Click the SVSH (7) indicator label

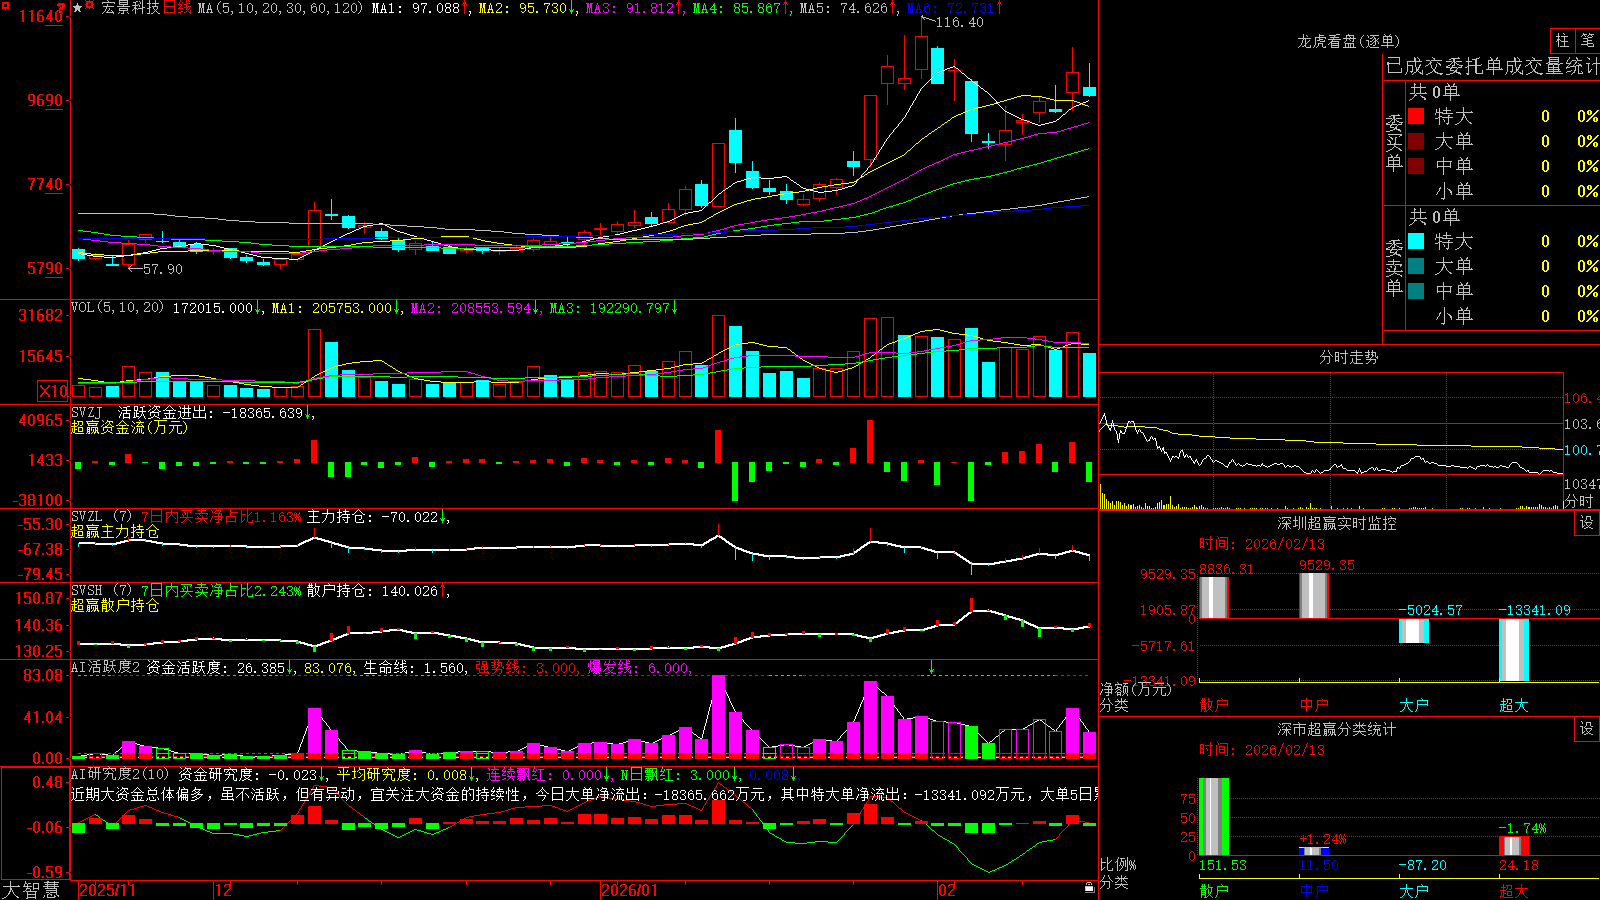coord(102,591)
